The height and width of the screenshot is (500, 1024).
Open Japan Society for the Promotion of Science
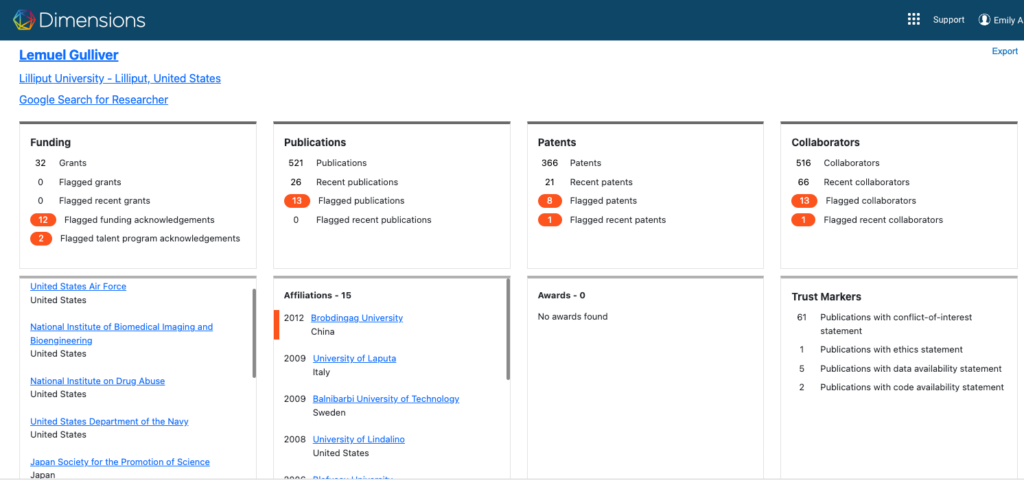point(120,461)
